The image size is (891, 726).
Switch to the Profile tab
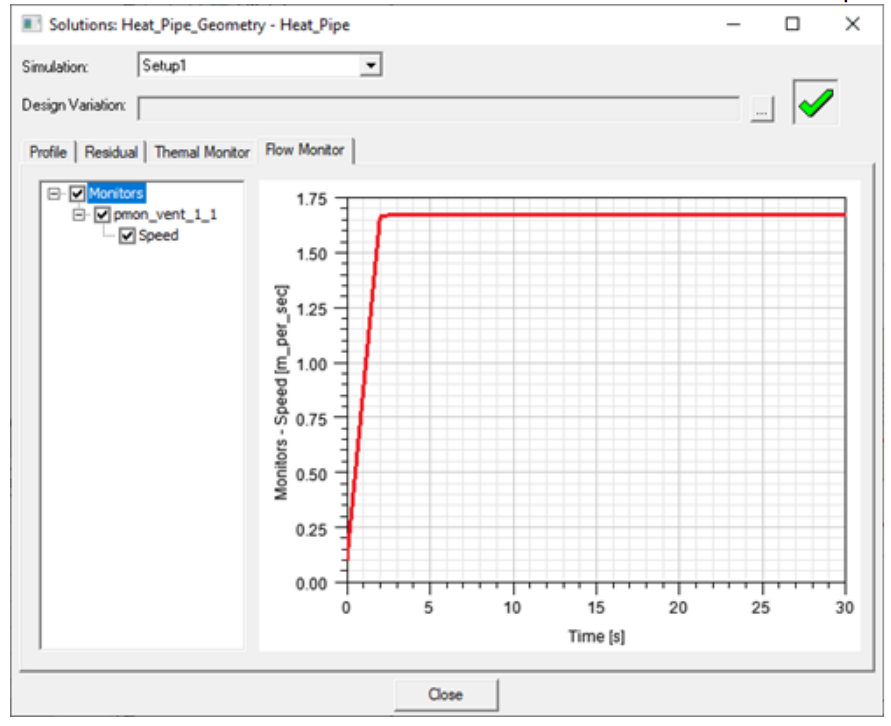coord(48,152)
